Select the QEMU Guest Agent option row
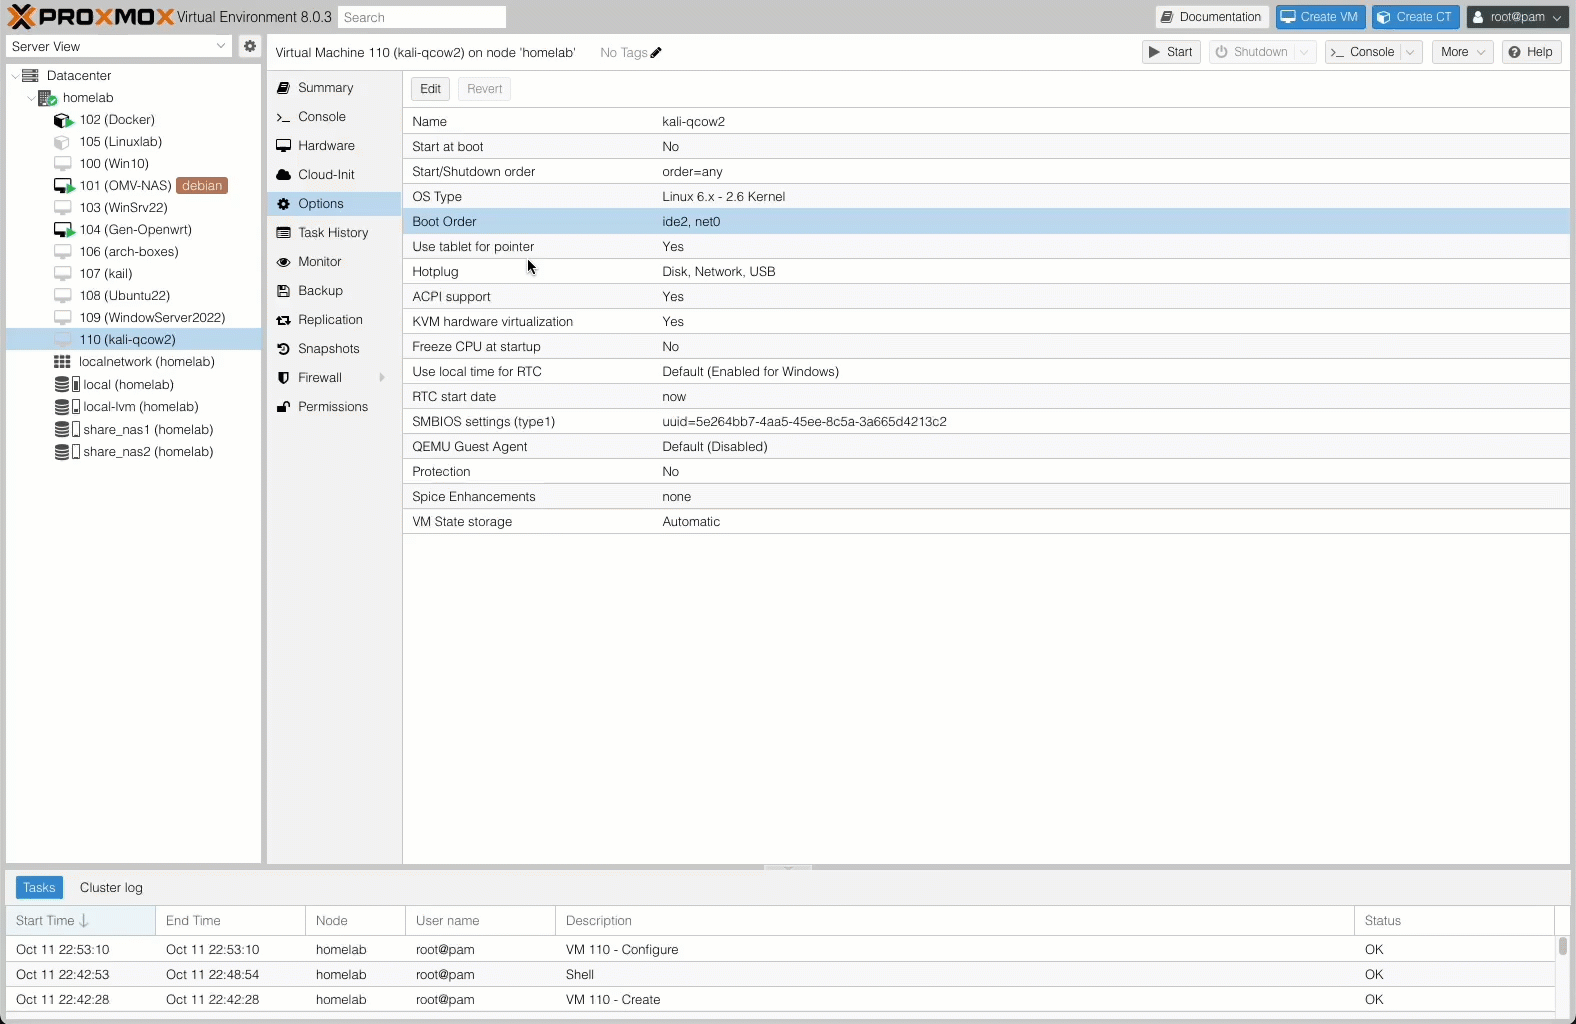 coord(985,447)
